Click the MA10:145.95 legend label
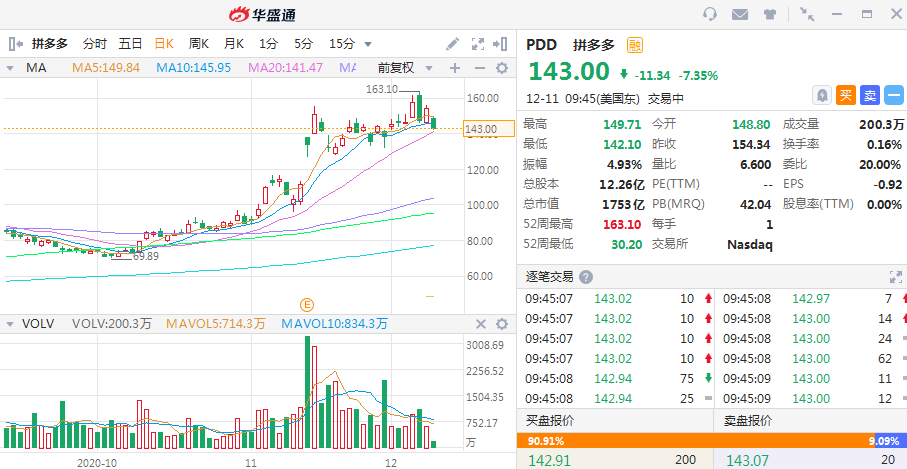This screenshot has width=907, height=469. click(193, 68)
